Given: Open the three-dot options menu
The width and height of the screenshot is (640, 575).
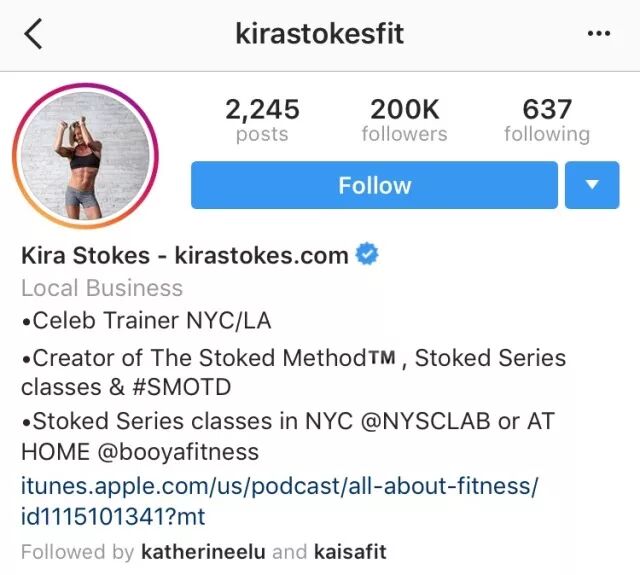Looking at the screenshot, I should tap(599, 33).
